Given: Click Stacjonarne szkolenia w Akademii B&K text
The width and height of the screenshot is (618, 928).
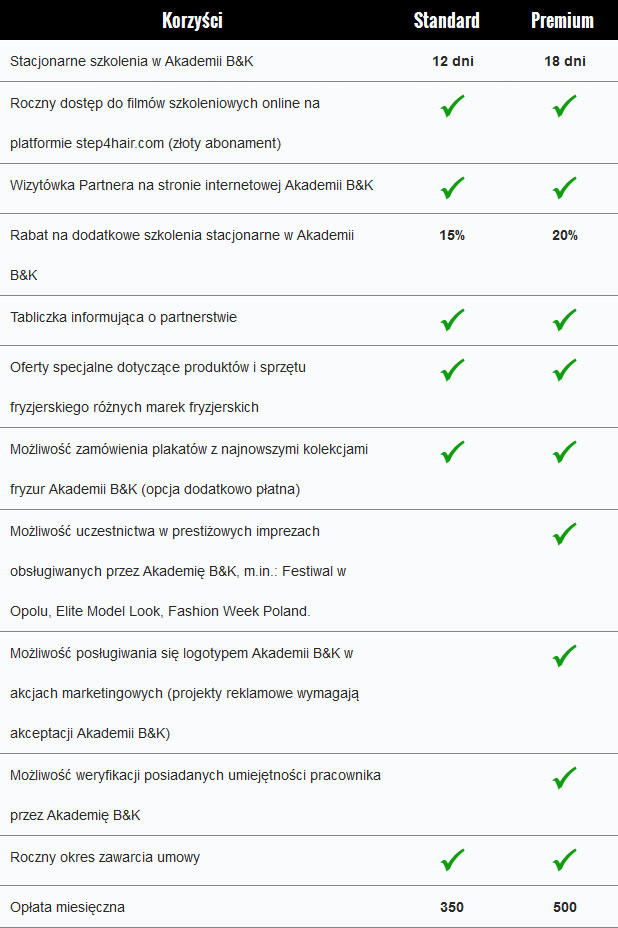Looking at the screenshot, I should click(x=131, y=61).
